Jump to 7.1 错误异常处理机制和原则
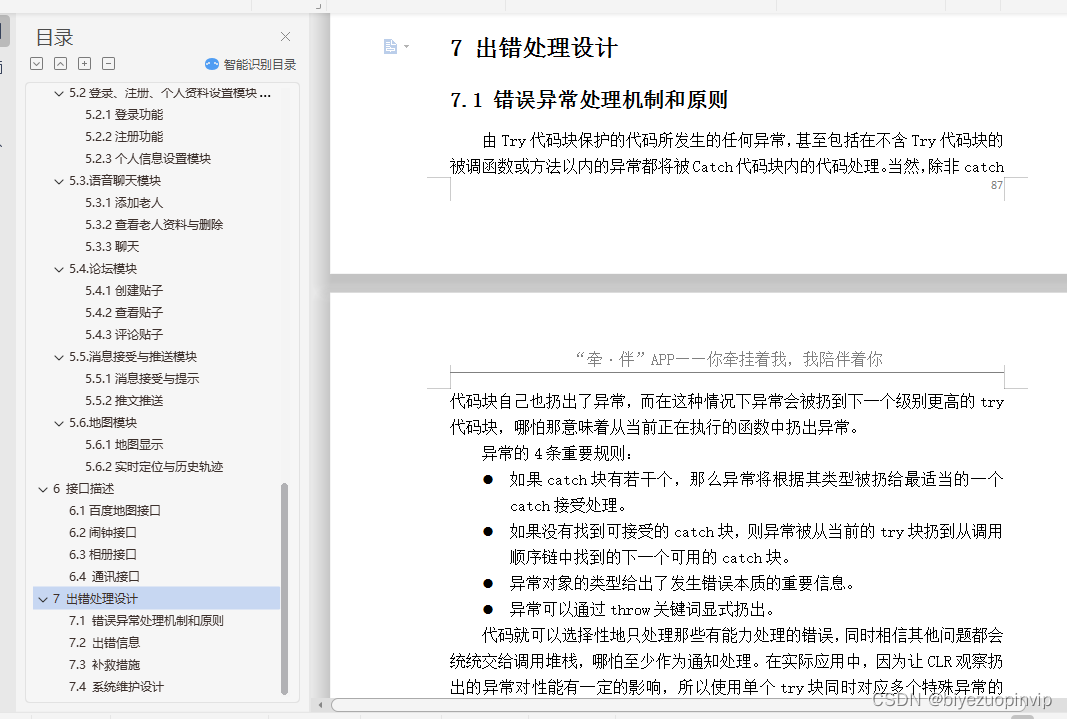1067x719 pixels. [x=146, y=620]
